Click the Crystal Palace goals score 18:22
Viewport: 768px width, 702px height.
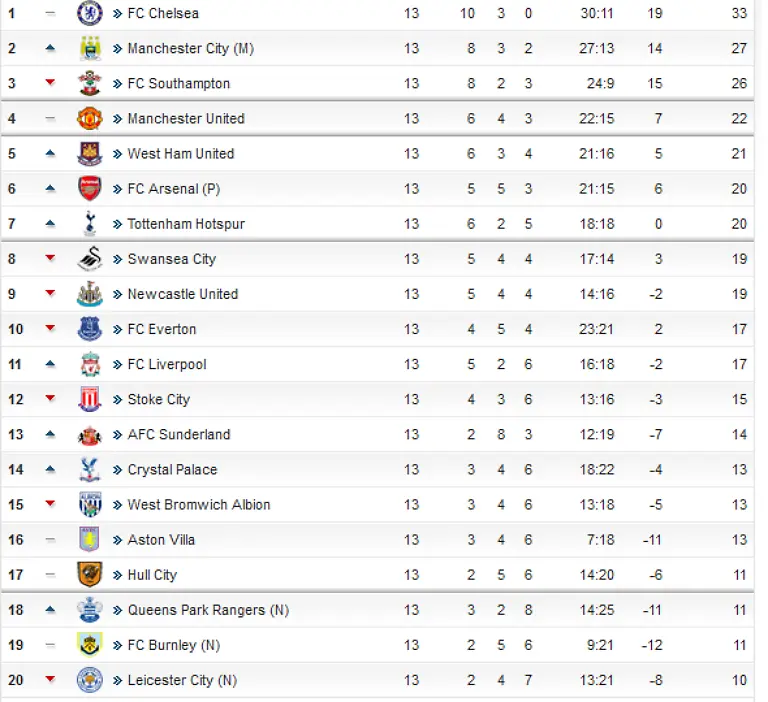pyautogui.click(x=598, y=470)
